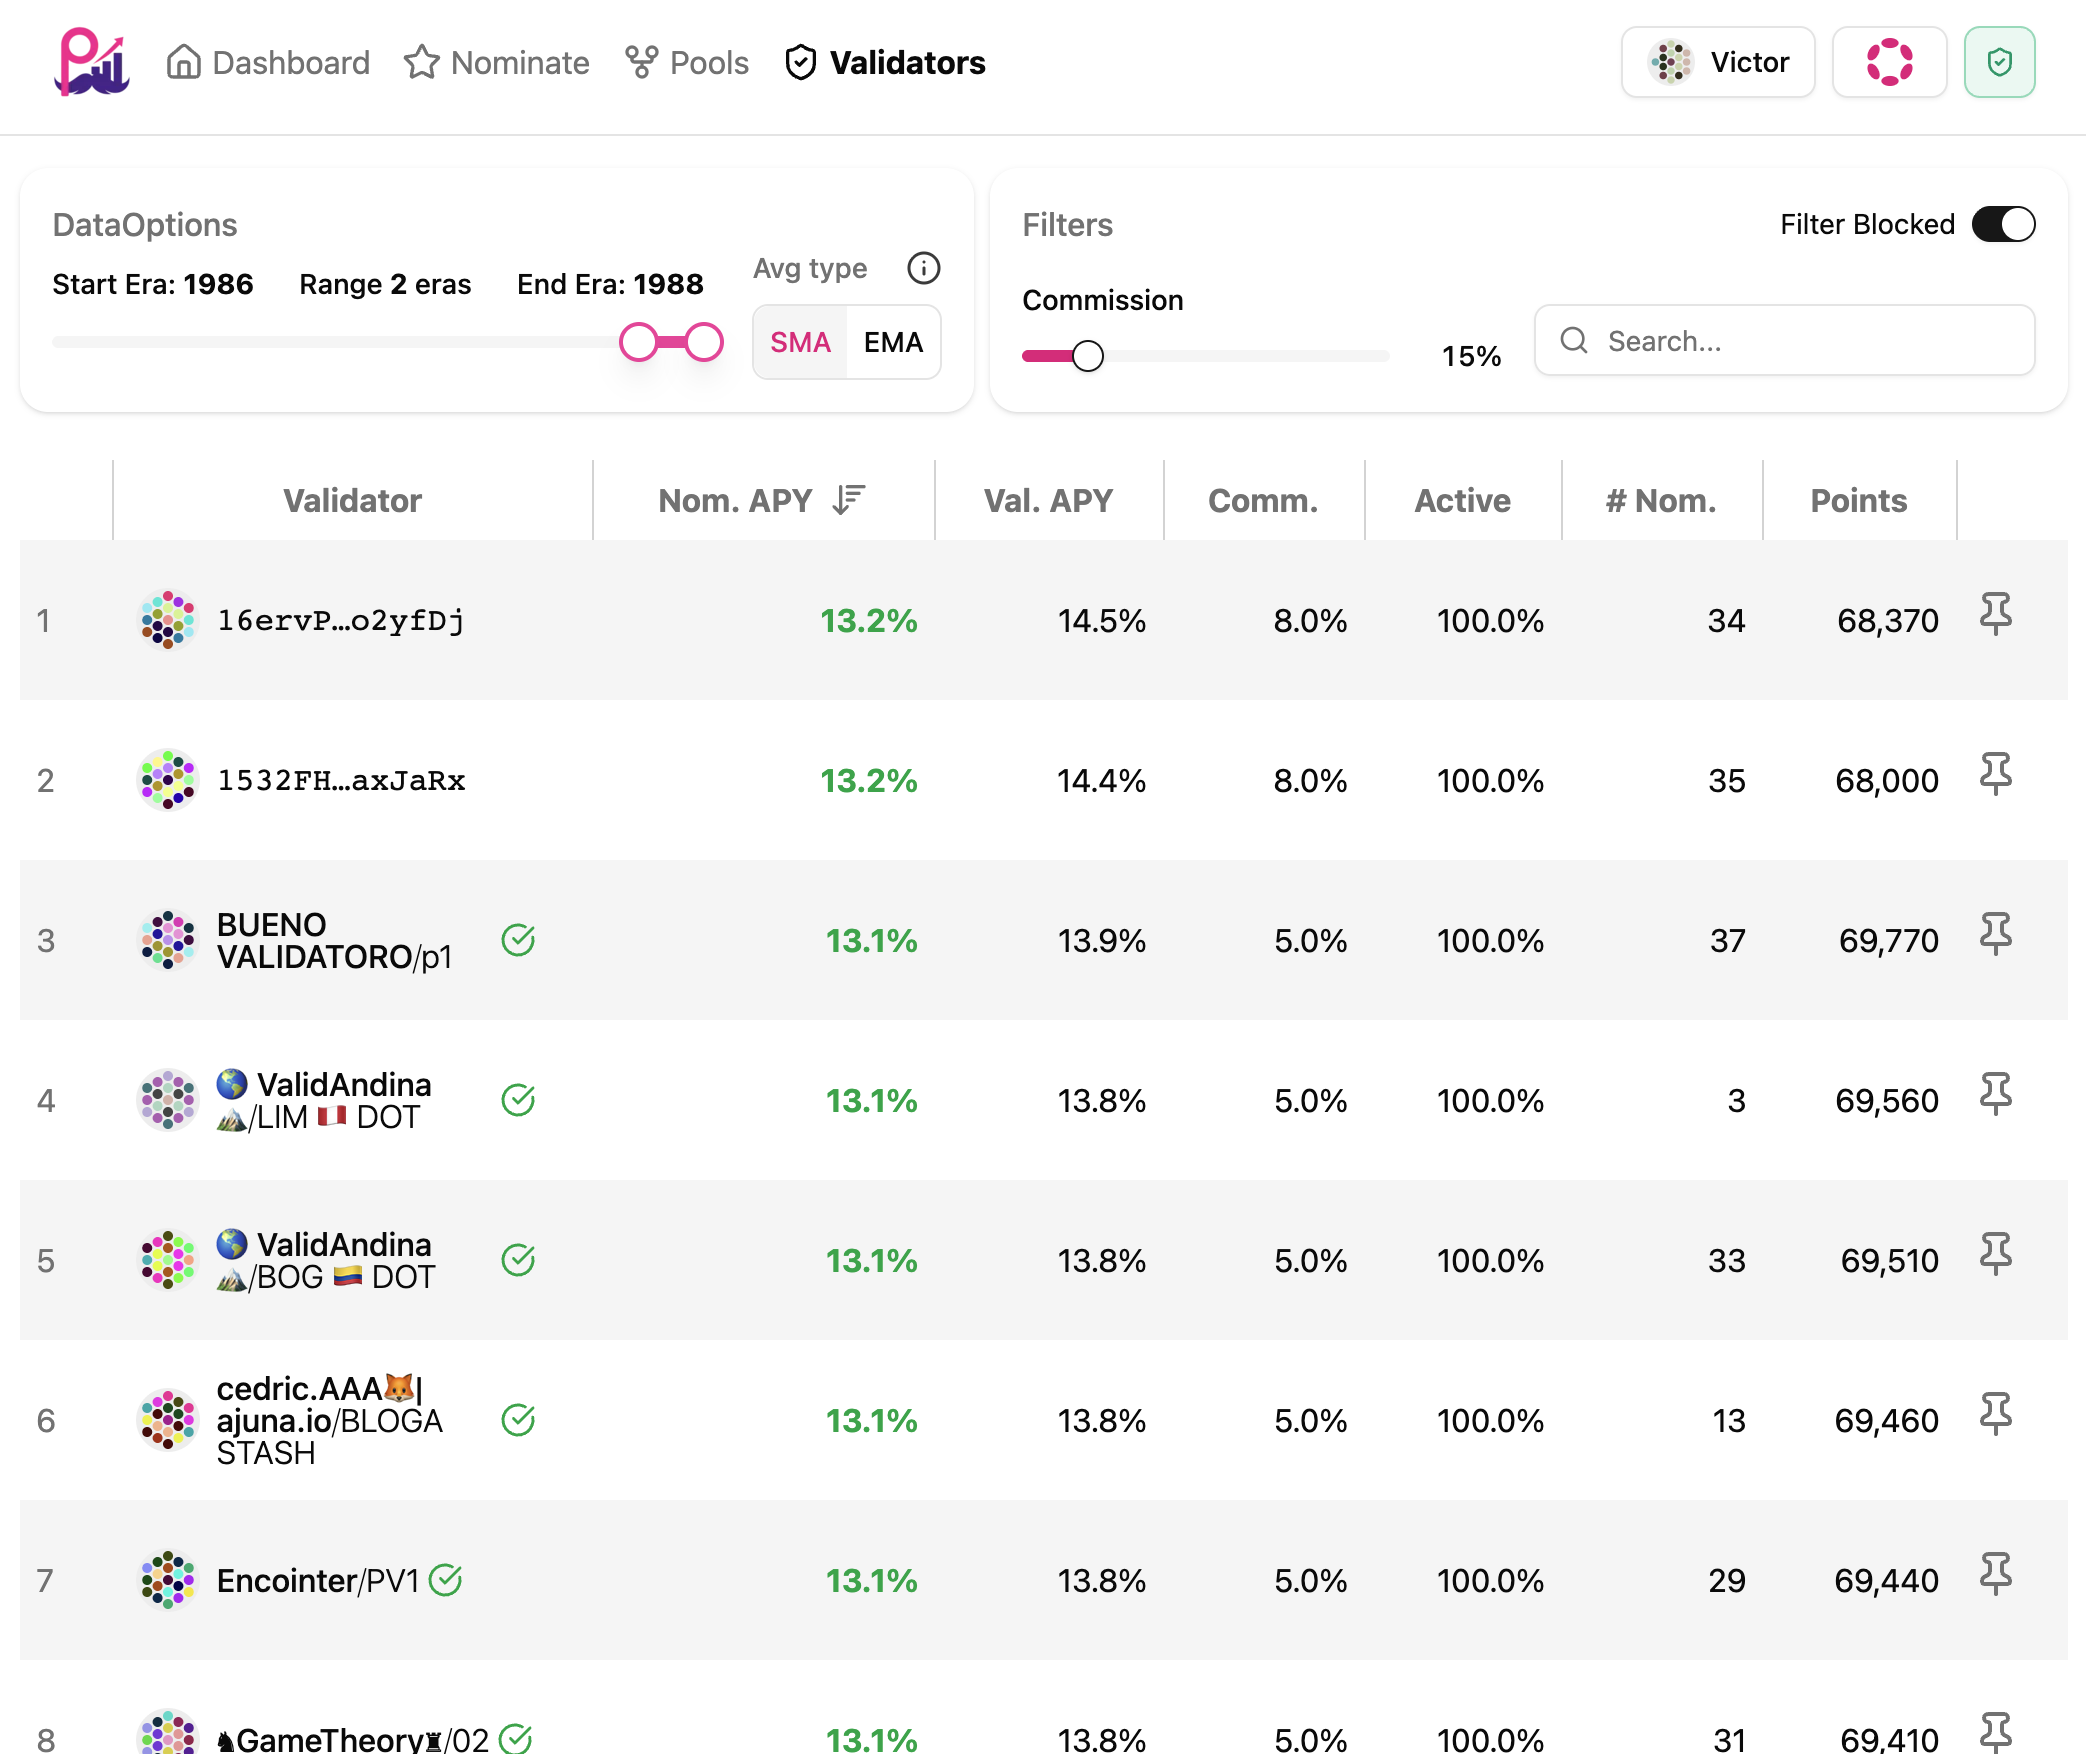Open the Polkadot network selector icon
The image size is (2086, 1754).
[1889, 63]
